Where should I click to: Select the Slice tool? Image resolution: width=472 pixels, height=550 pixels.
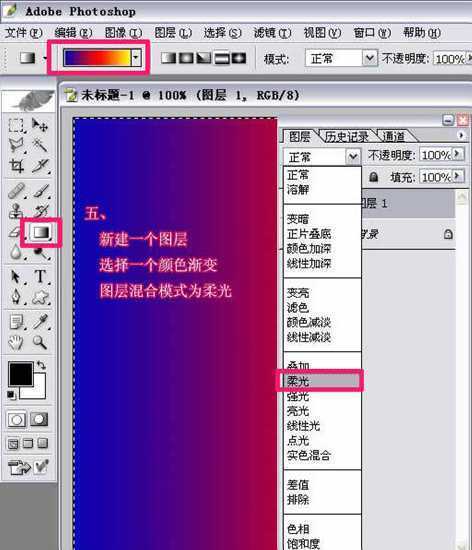pos(40,166)
